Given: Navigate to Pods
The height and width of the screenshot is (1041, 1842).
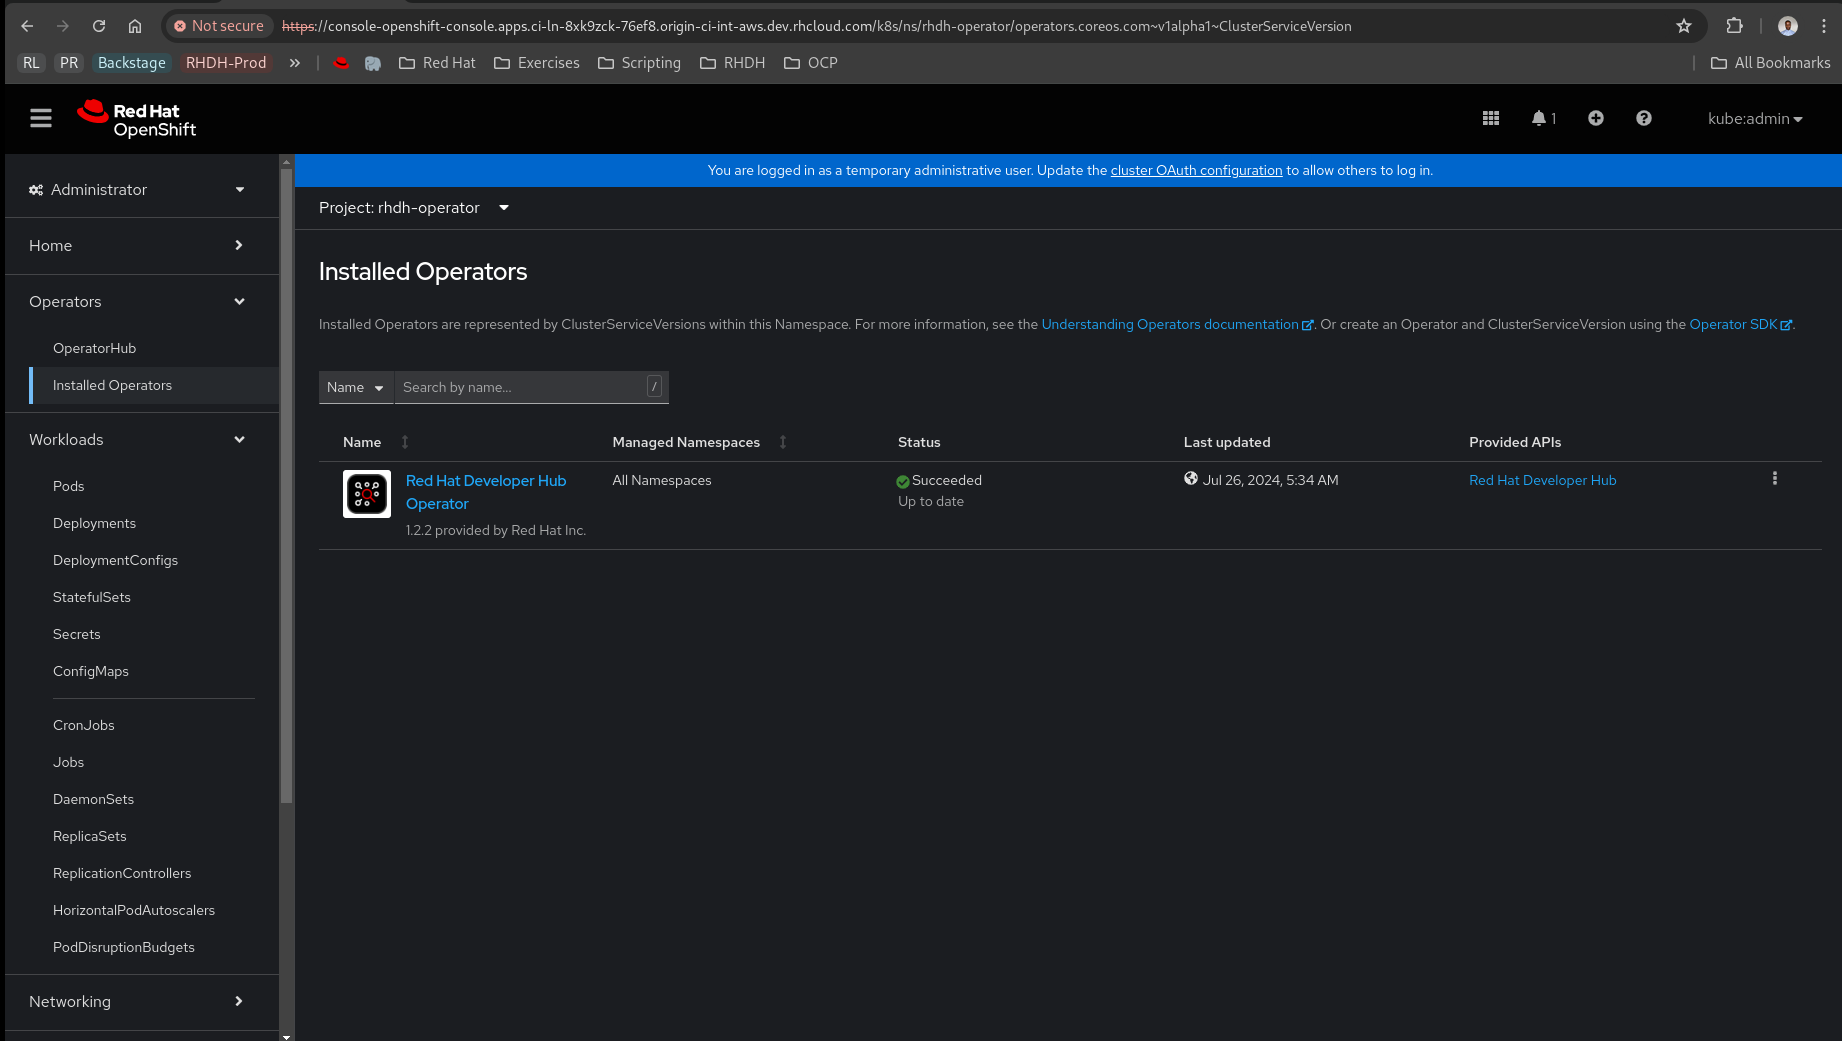Looking at the screenshot, I should (x=68, y=486).
